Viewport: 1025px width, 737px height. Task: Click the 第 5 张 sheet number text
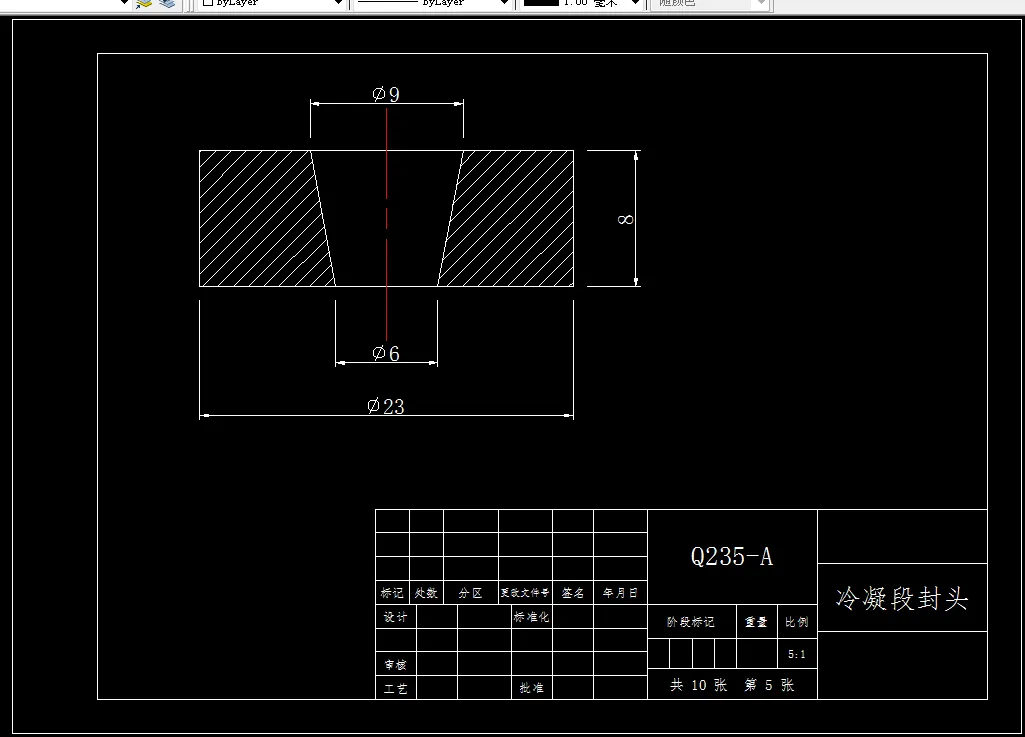(x=769, y=685)
